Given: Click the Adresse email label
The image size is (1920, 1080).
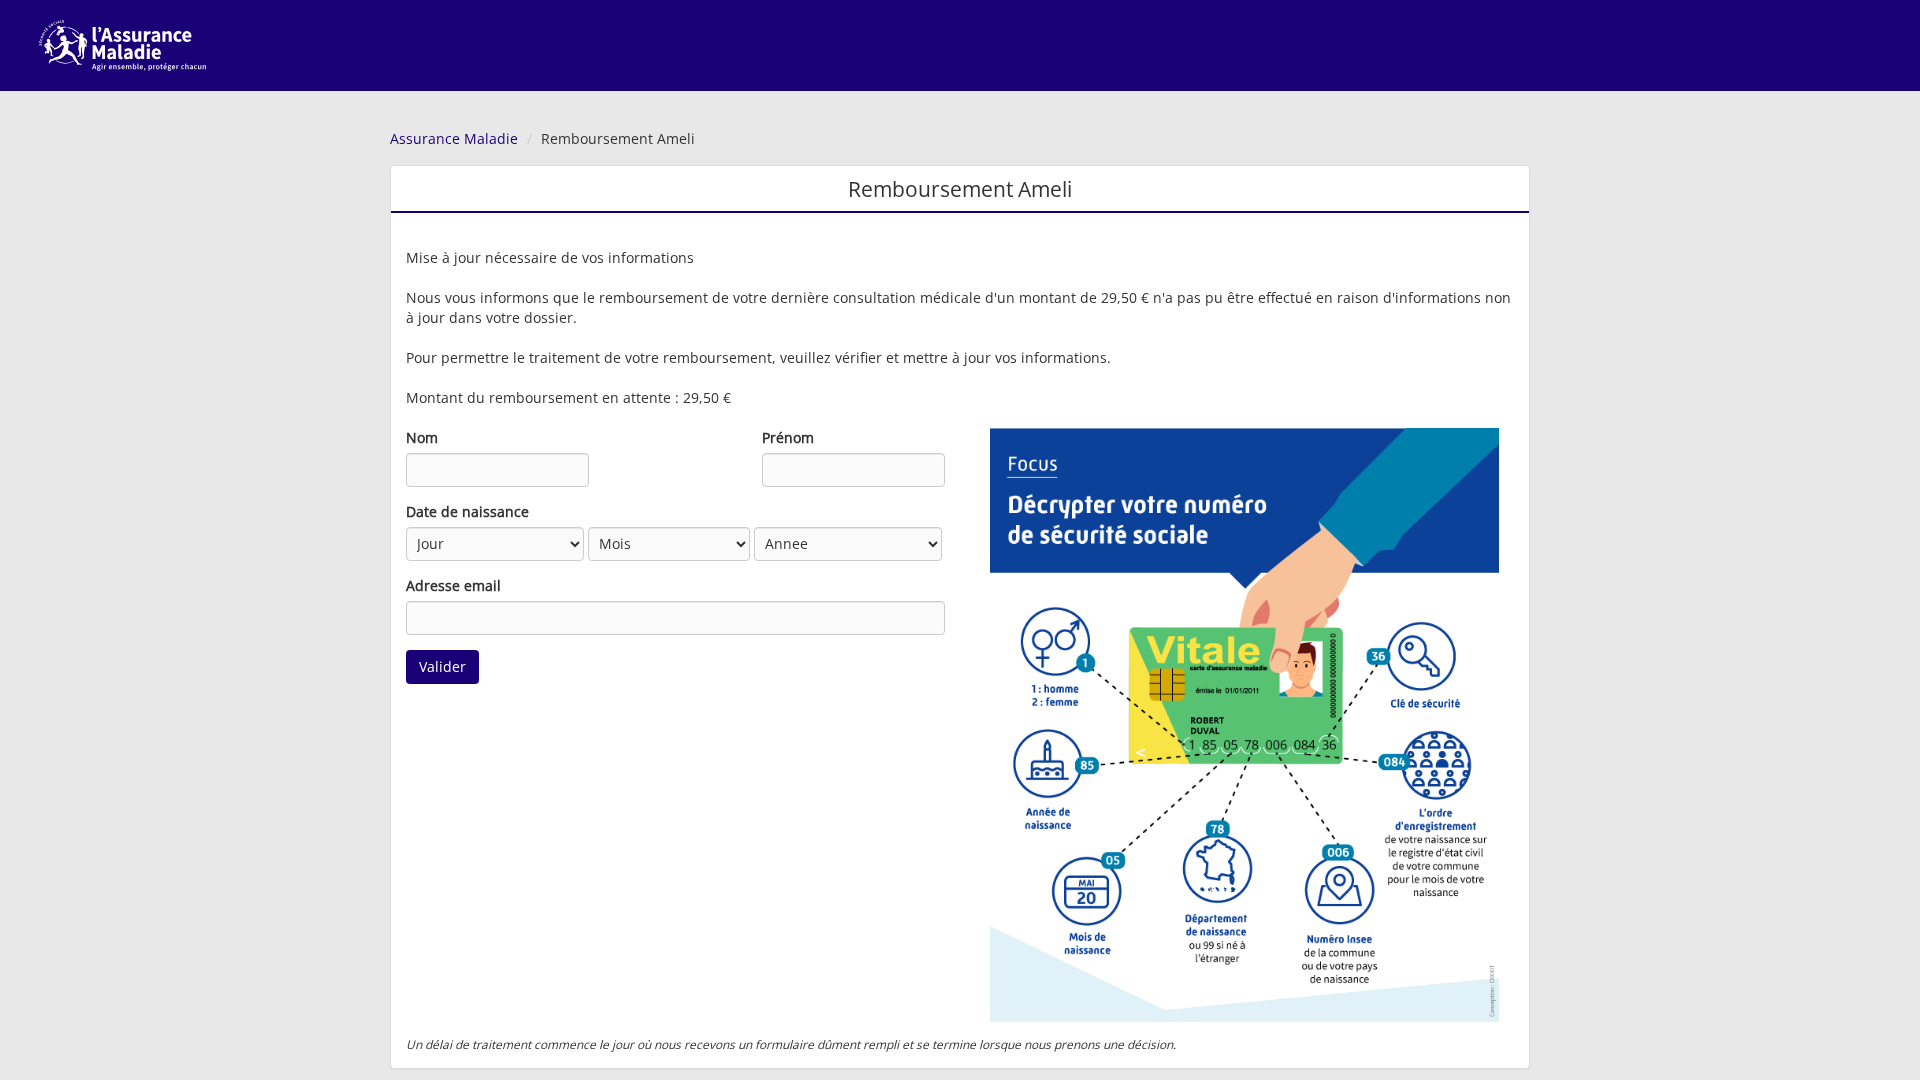Looking at the screenshot, I should 453,586.
